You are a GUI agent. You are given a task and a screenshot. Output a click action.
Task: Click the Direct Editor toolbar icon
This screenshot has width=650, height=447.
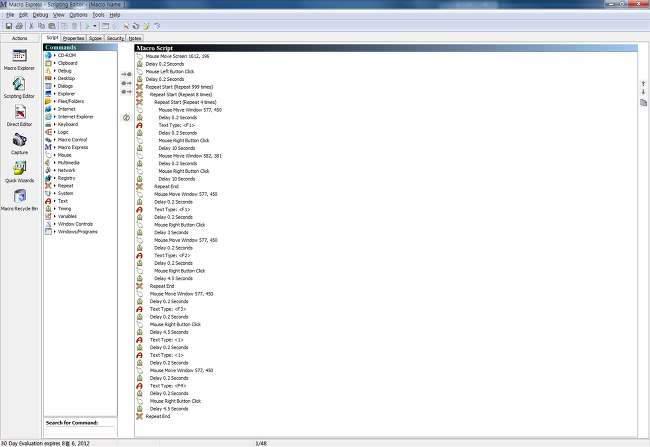(x=126, y=26)
